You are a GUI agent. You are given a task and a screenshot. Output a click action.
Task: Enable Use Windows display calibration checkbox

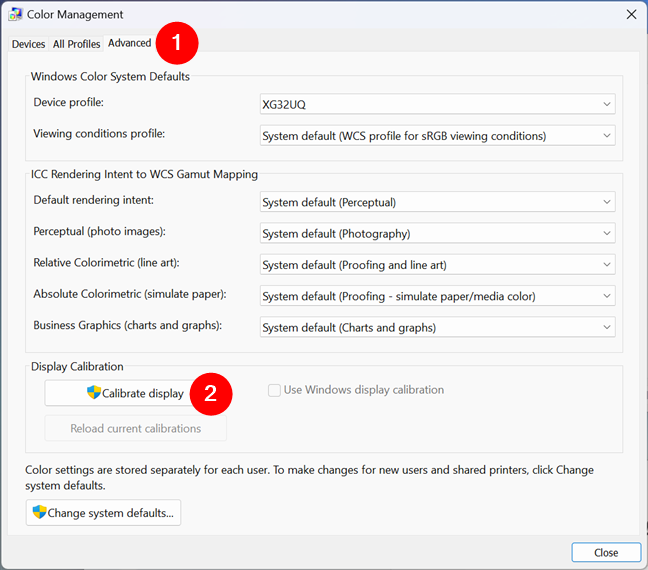pos(274,390)
